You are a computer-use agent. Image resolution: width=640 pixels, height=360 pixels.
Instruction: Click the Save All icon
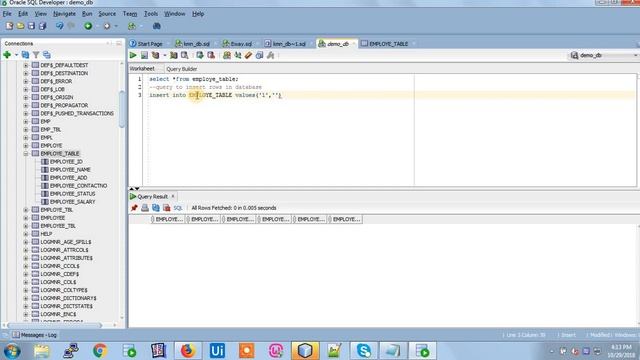(42, 26)
